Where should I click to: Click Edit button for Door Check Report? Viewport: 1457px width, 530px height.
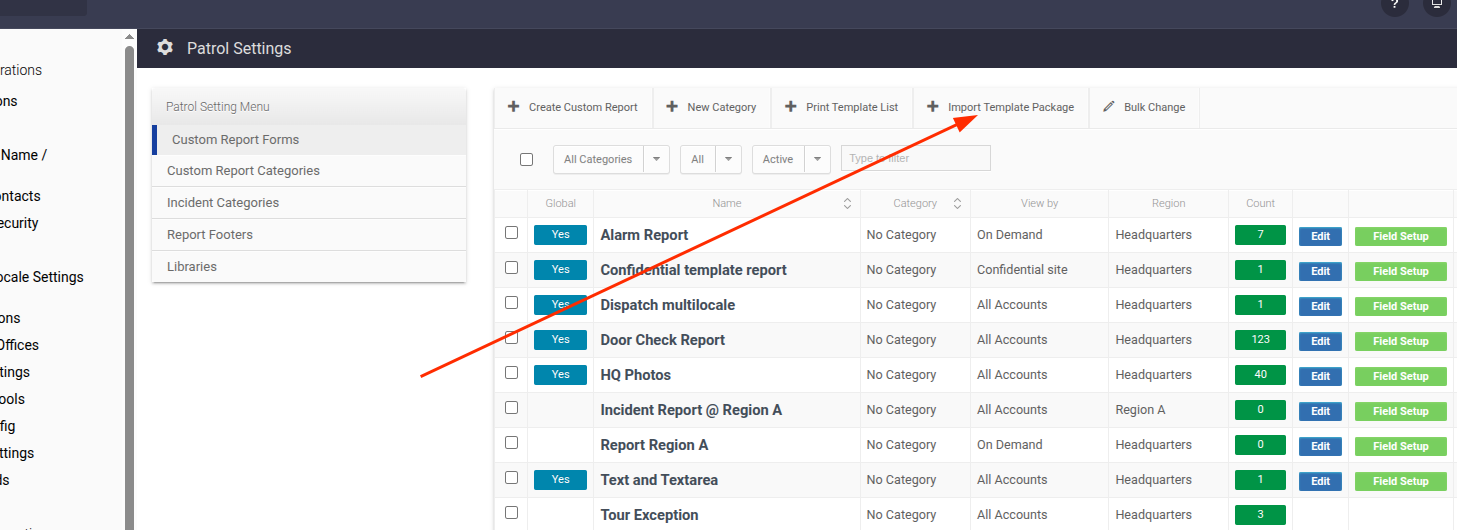click(1320, 341)
